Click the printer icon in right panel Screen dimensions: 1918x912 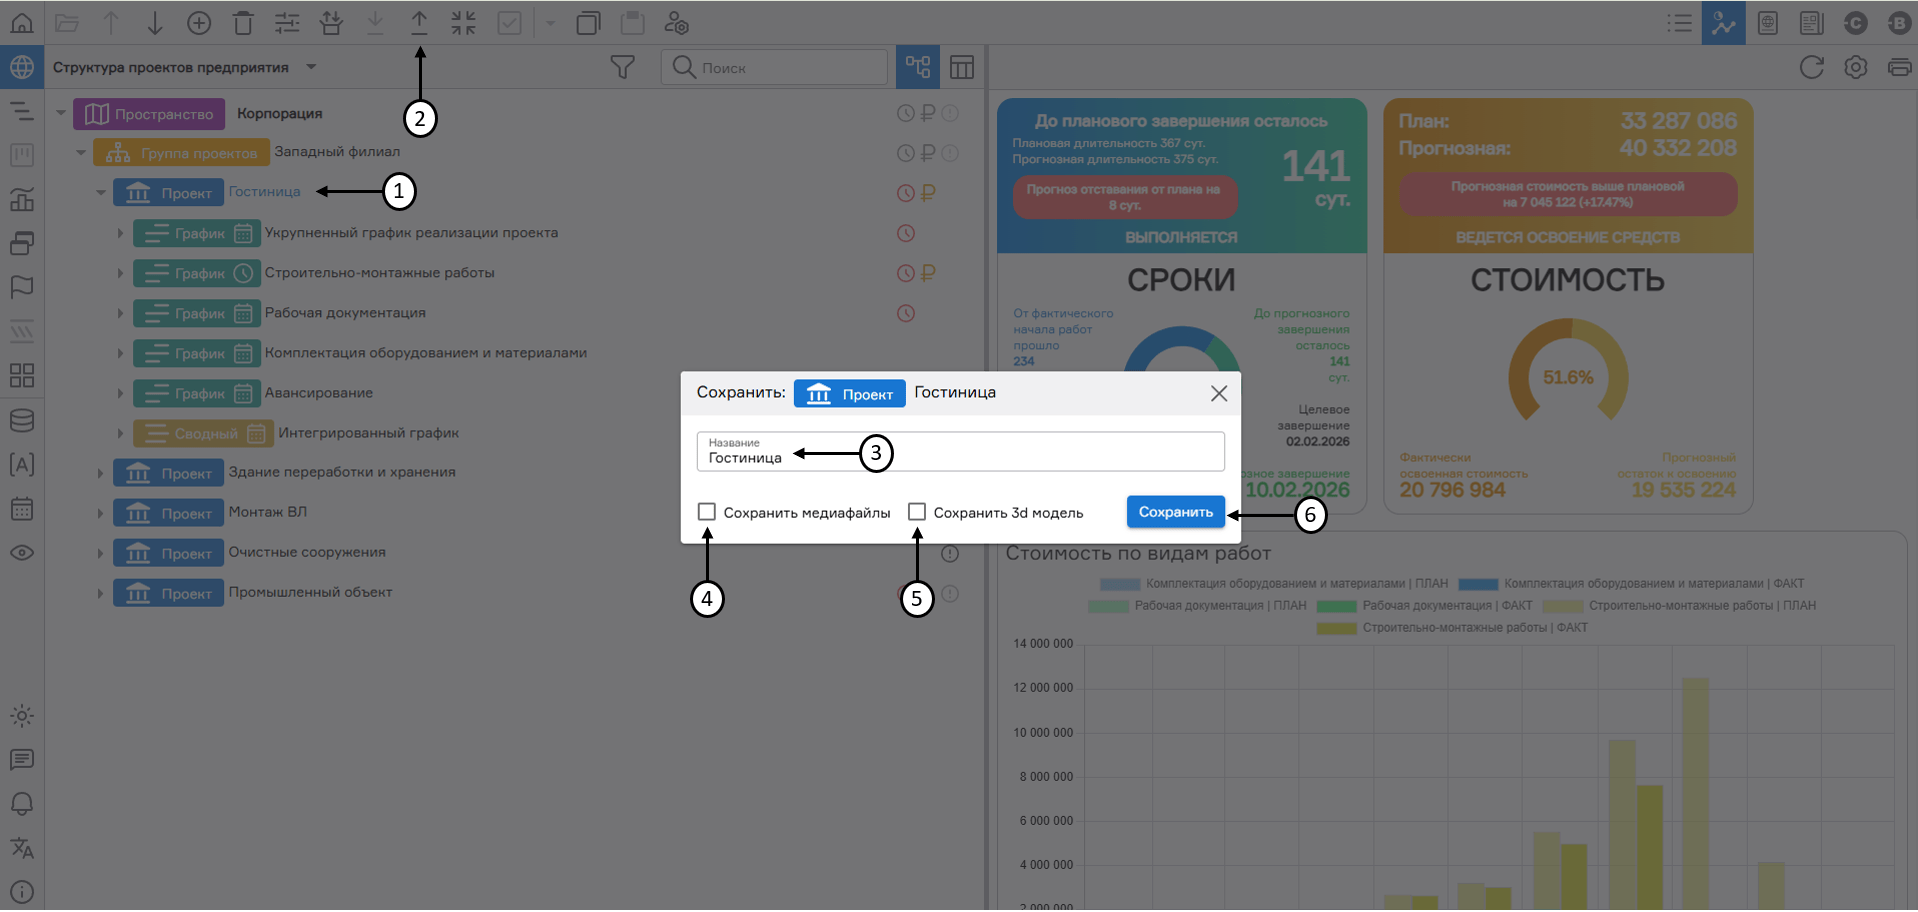pyautogui.click(x=1899, y=67)
